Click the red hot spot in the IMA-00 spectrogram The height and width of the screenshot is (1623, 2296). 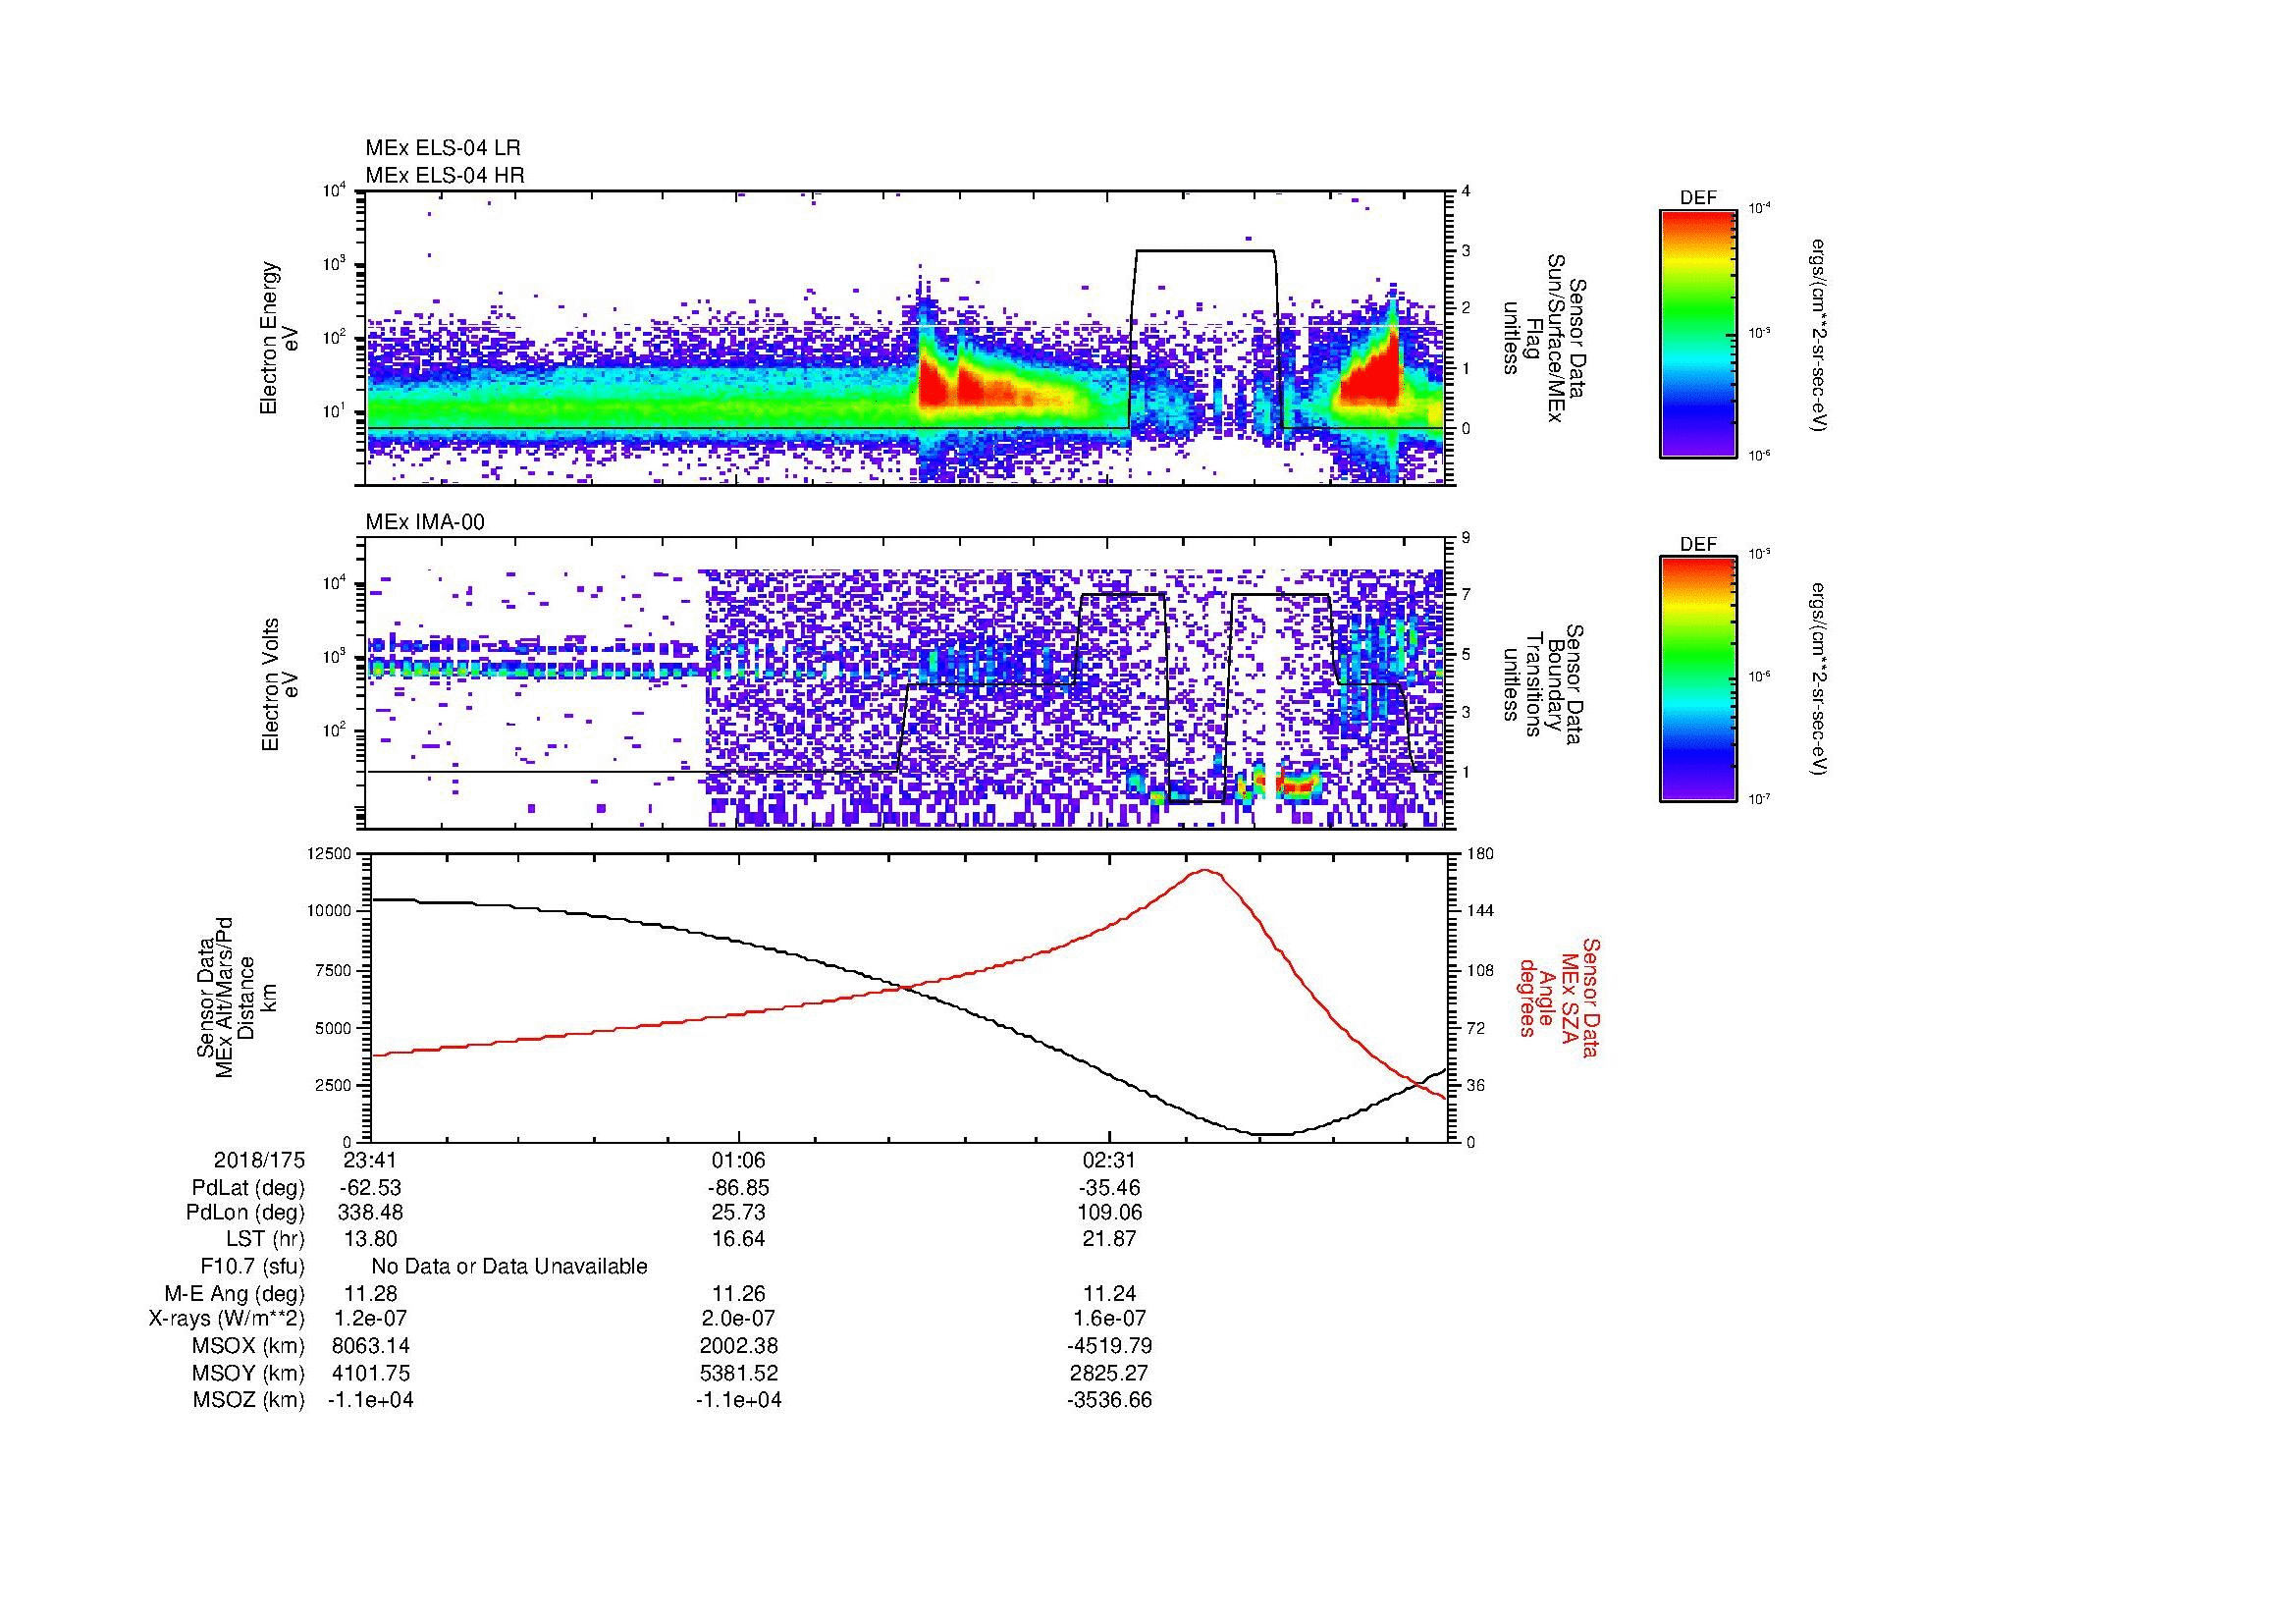pos(1298,786)
